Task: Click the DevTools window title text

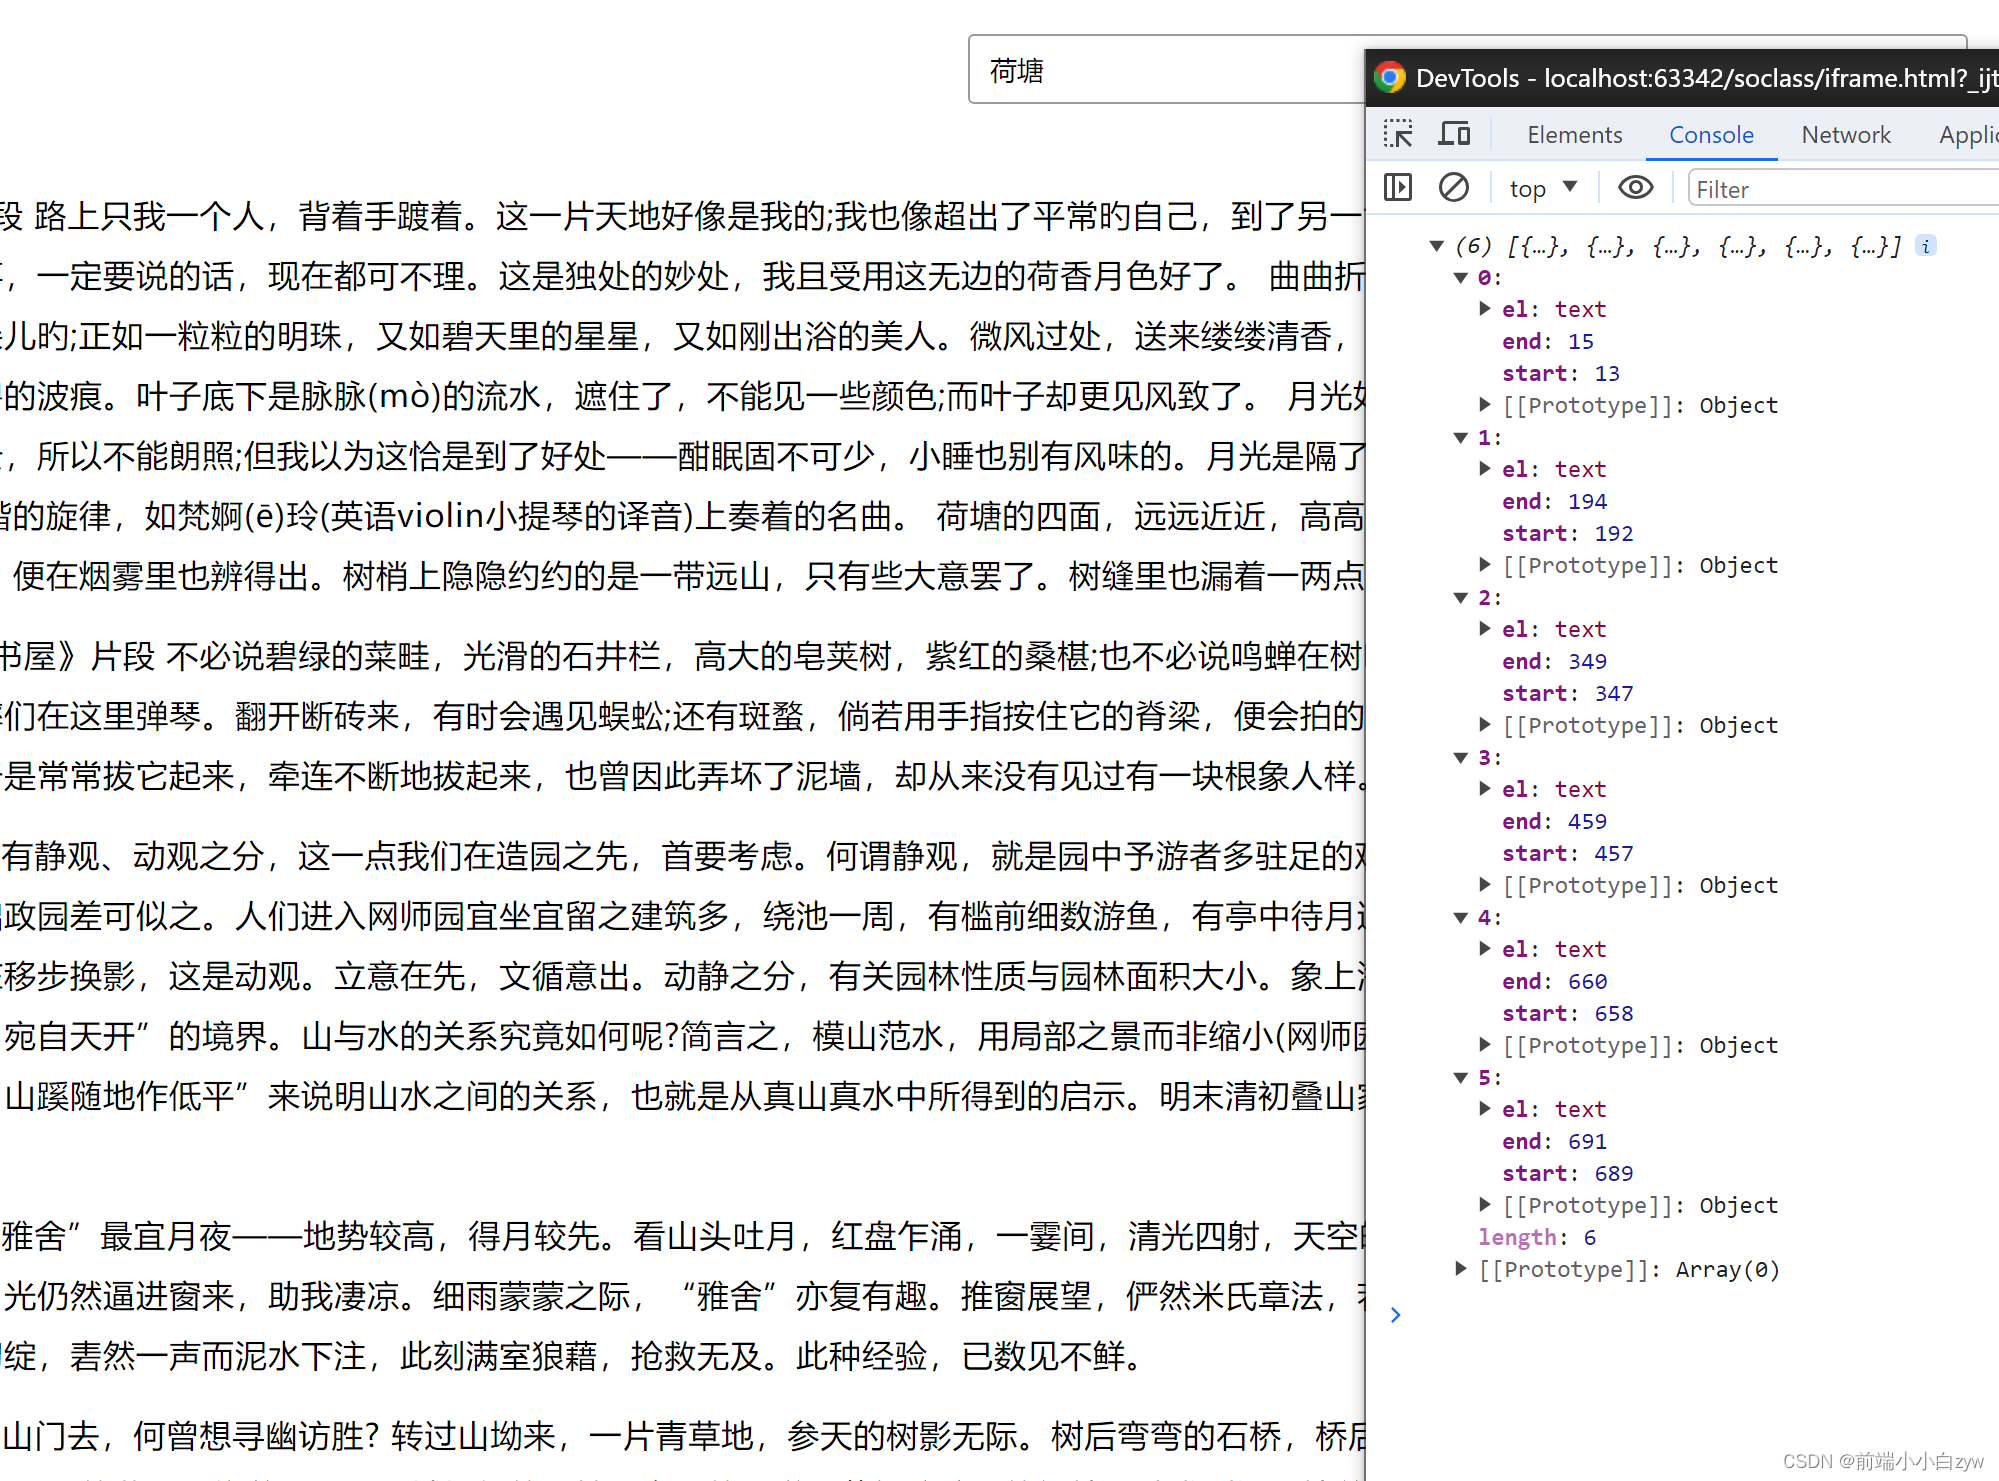Action: coord(1706,78)
